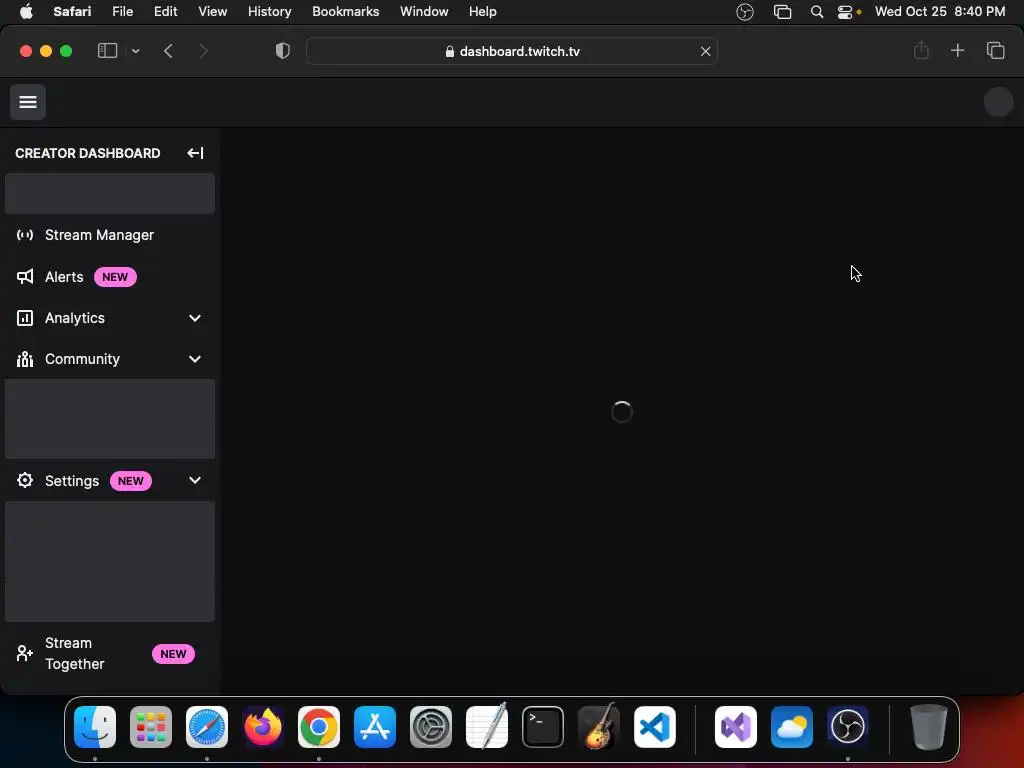Click the user avatar in top right

pos(999,102)
